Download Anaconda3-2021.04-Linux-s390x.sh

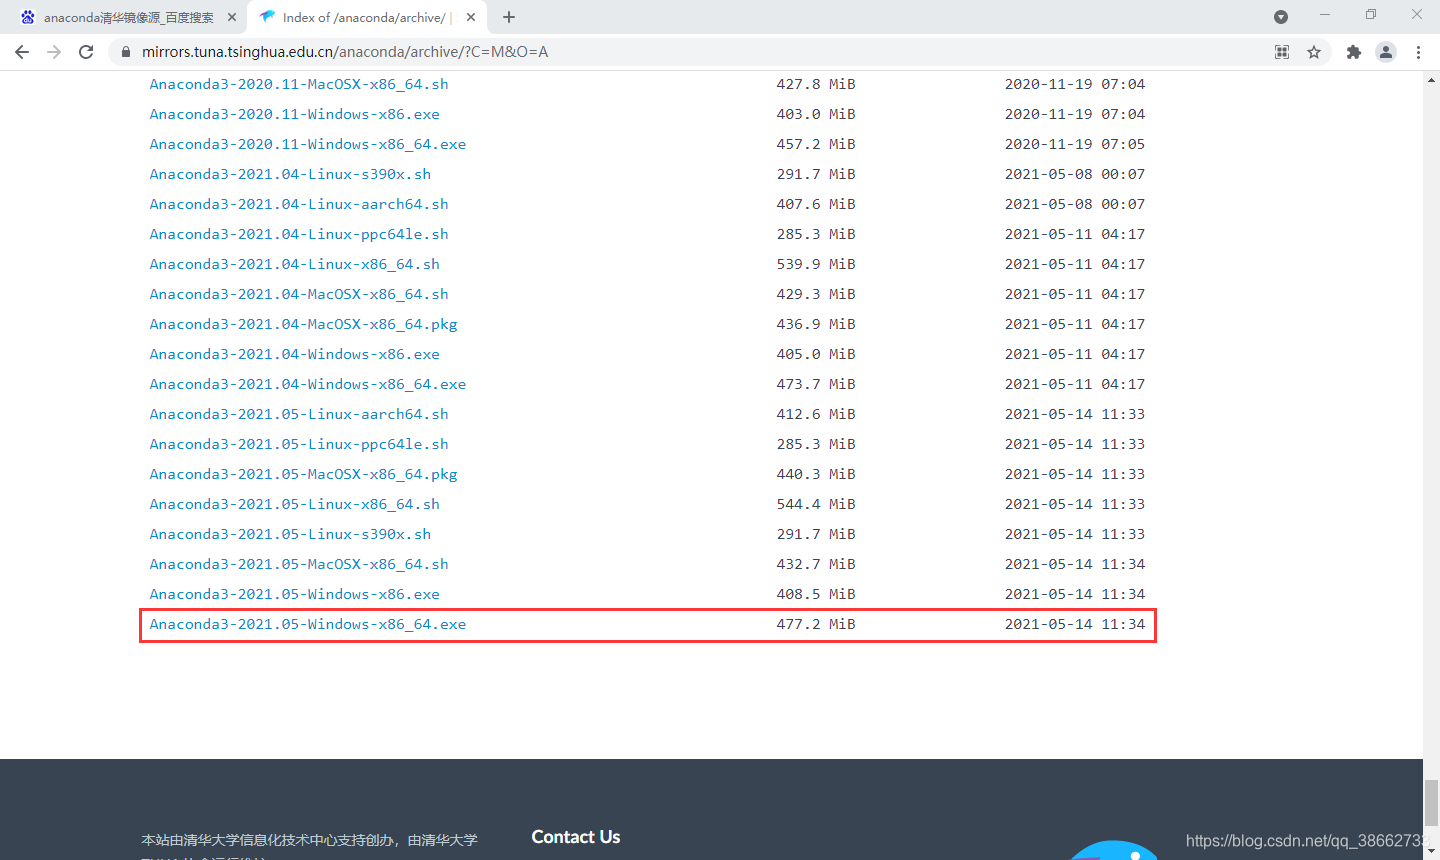[290, 174]
